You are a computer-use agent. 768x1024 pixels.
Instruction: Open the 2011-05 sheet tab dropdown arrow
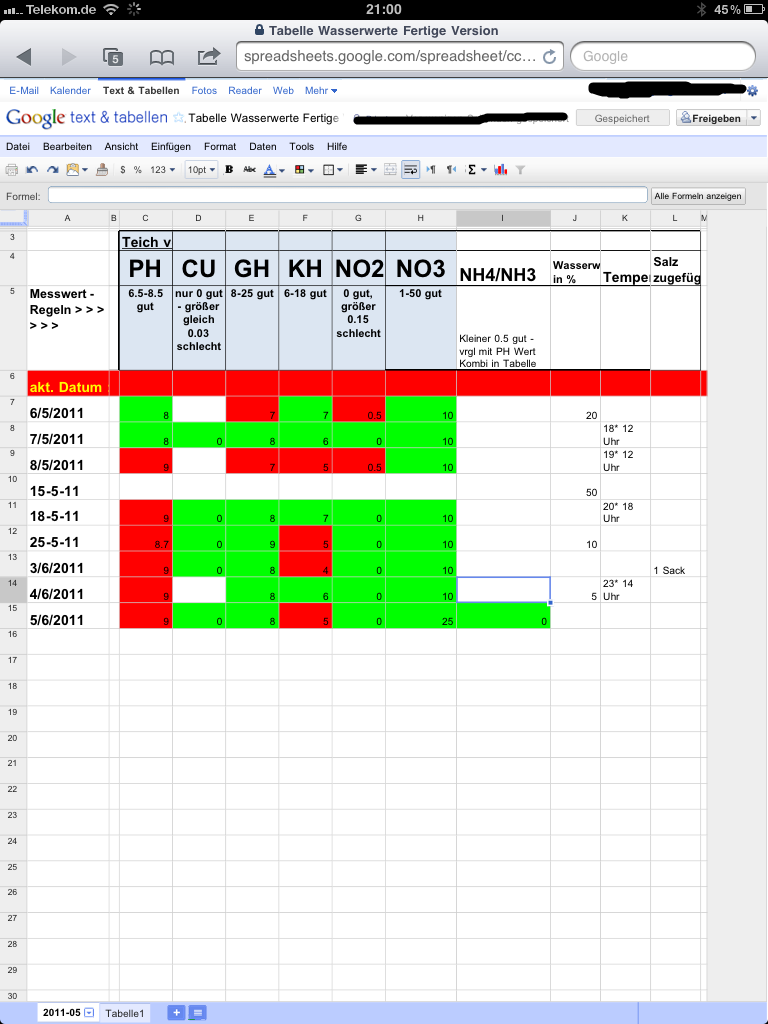pyautogui.click(x=90, y=1013)
